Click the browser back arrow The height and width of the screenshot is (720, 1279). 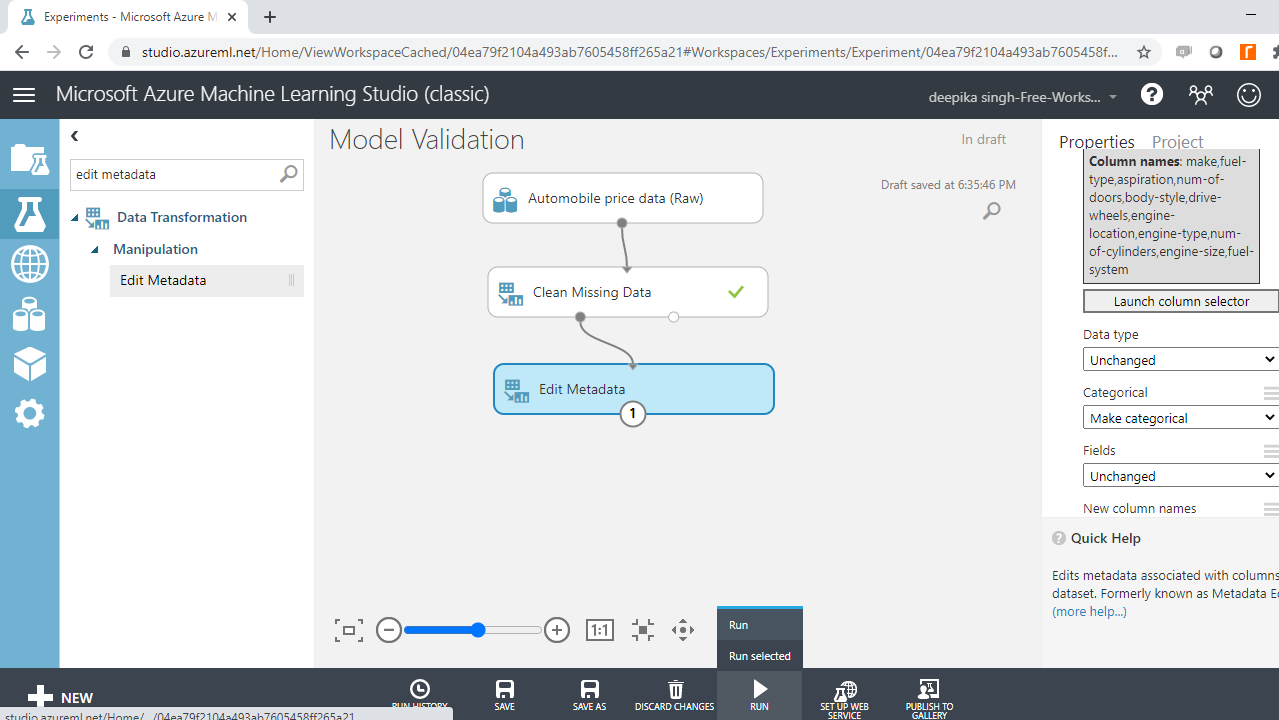click(22, 52)
